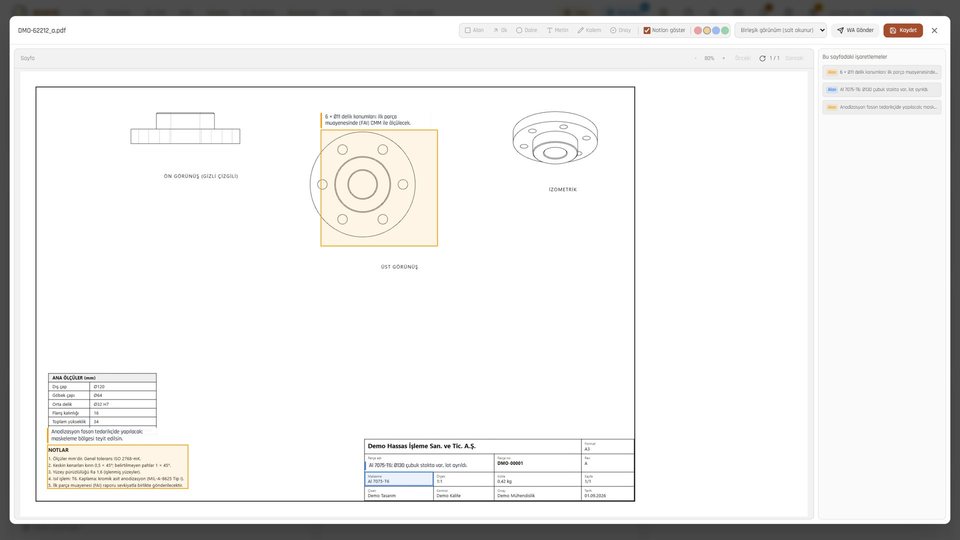Viewport: 960px width, 540px height.
Task: Click the 'Sayfa' label in page toolbar
Action: [x=28, y=58]
